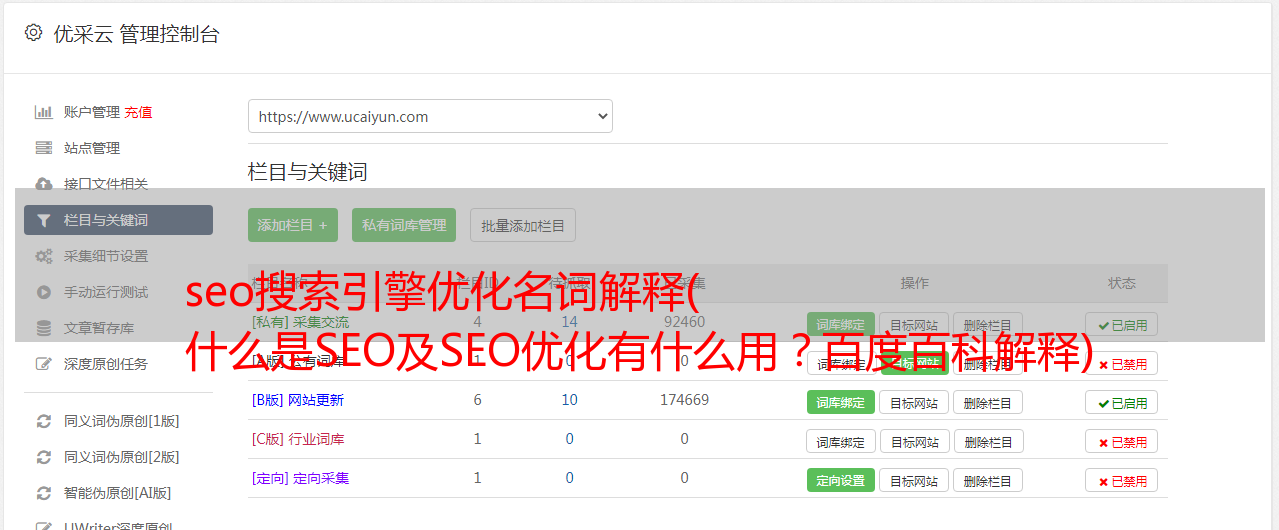The height and width of the screenshot is (530, 1279).
Task: Open 手动运行测试 menu entry
Action: 106,292
